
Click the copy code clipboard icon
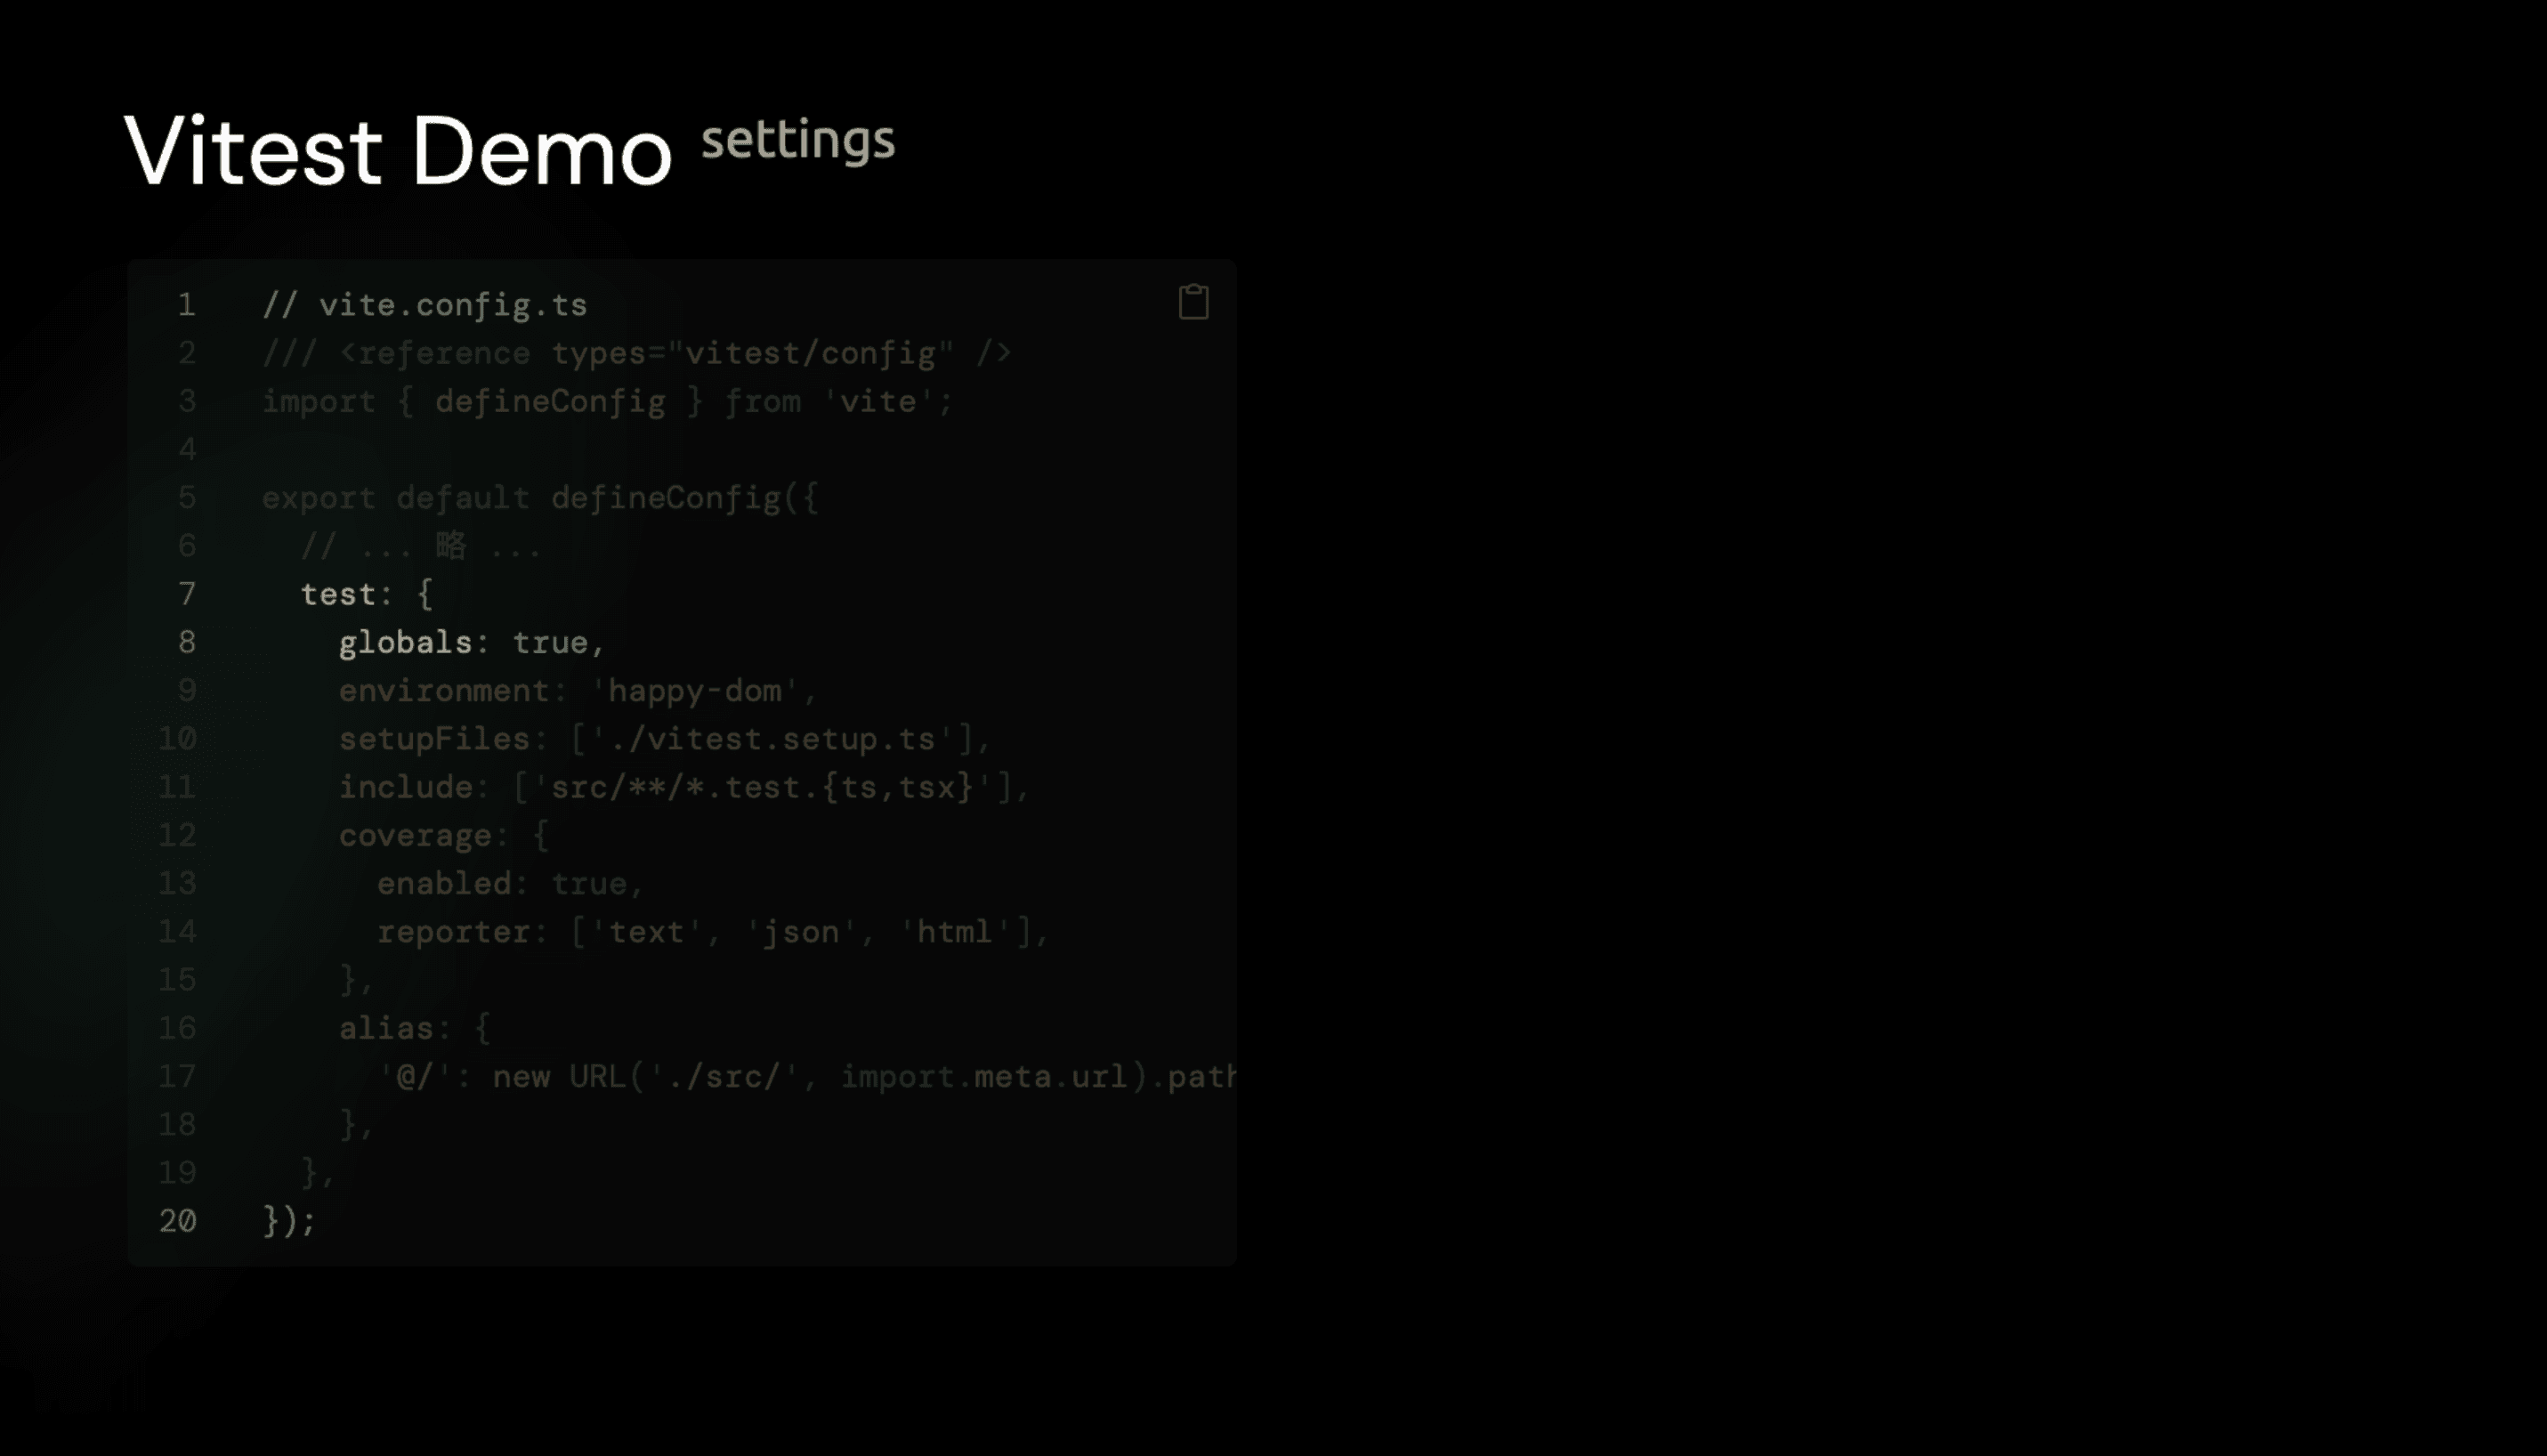[1193, 302]
